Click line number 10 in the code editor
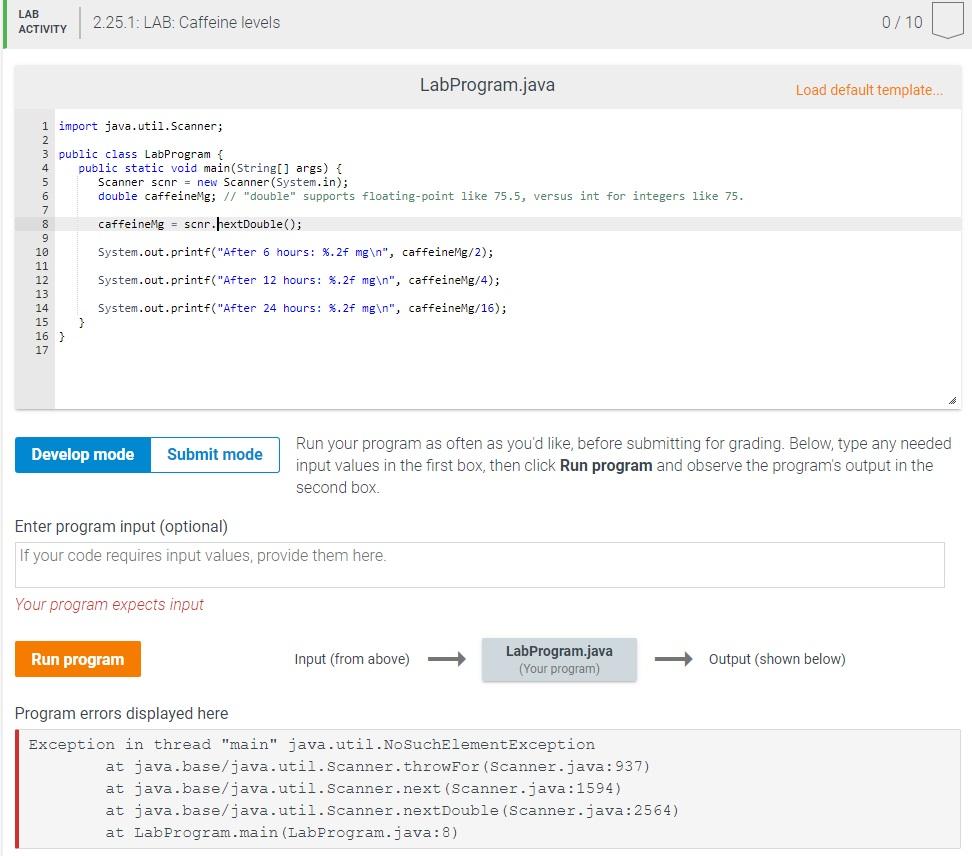This screenshot has width=972, height=856. pyautogui.click(x=42, y=252)
